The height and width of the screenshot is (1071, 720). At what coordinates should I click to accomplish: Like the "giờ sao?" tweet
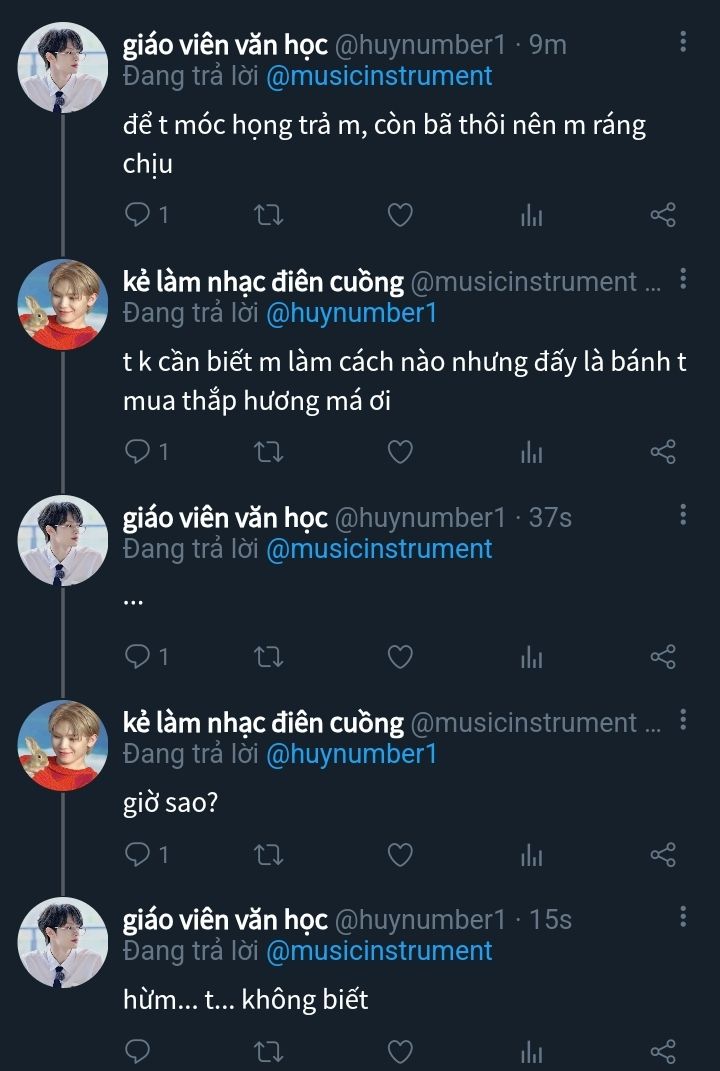(x=400, y=855)
